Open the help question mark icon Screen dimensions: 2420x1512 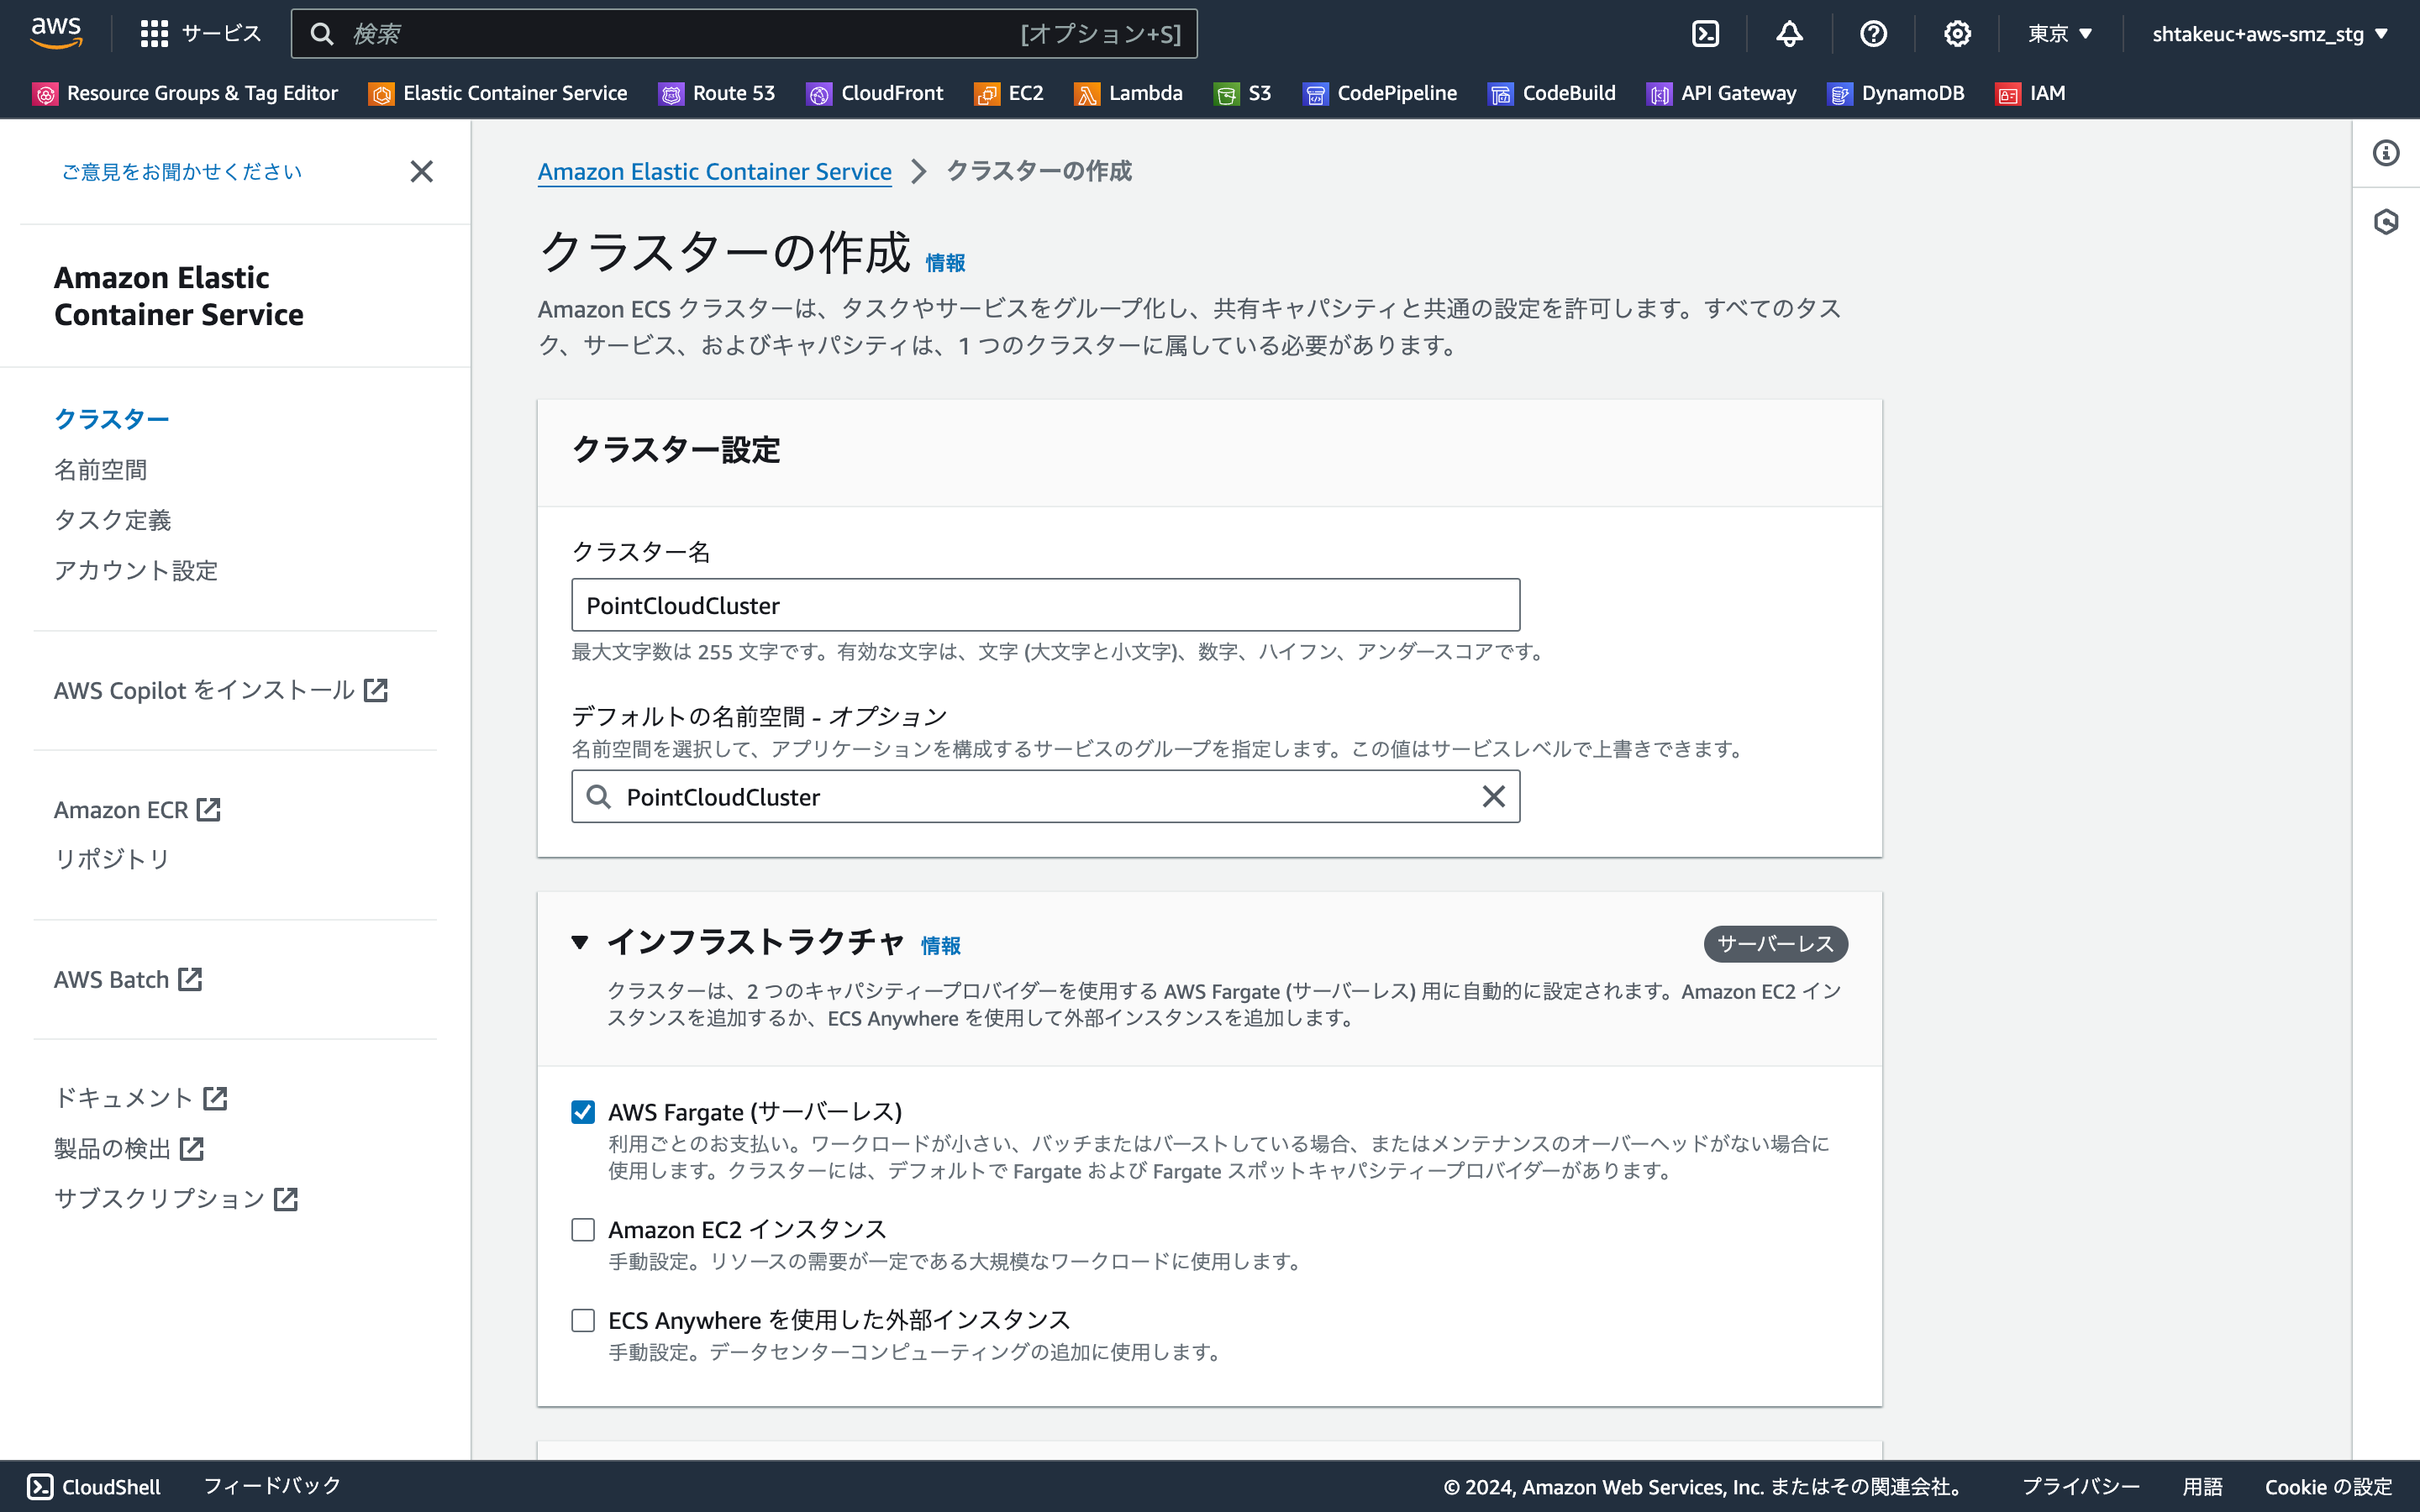tap(1873, 34)
